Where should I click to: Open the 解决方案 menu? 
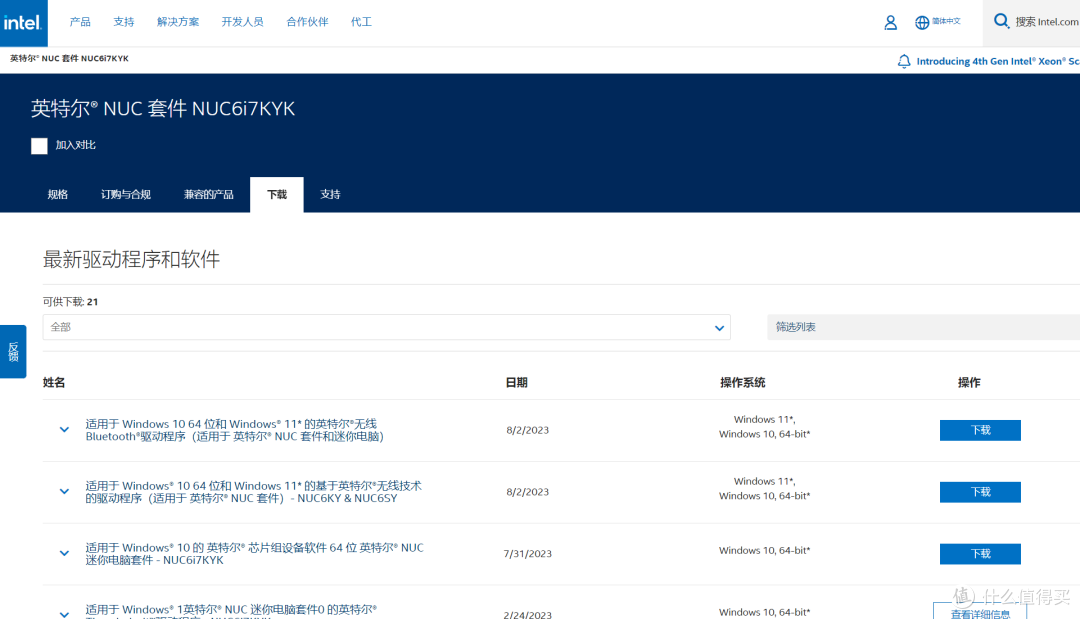pos(178,22)
